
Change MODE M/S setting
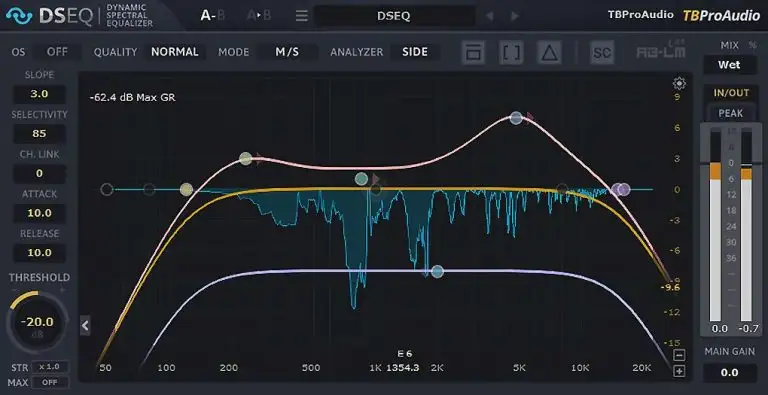pos(287,52)
